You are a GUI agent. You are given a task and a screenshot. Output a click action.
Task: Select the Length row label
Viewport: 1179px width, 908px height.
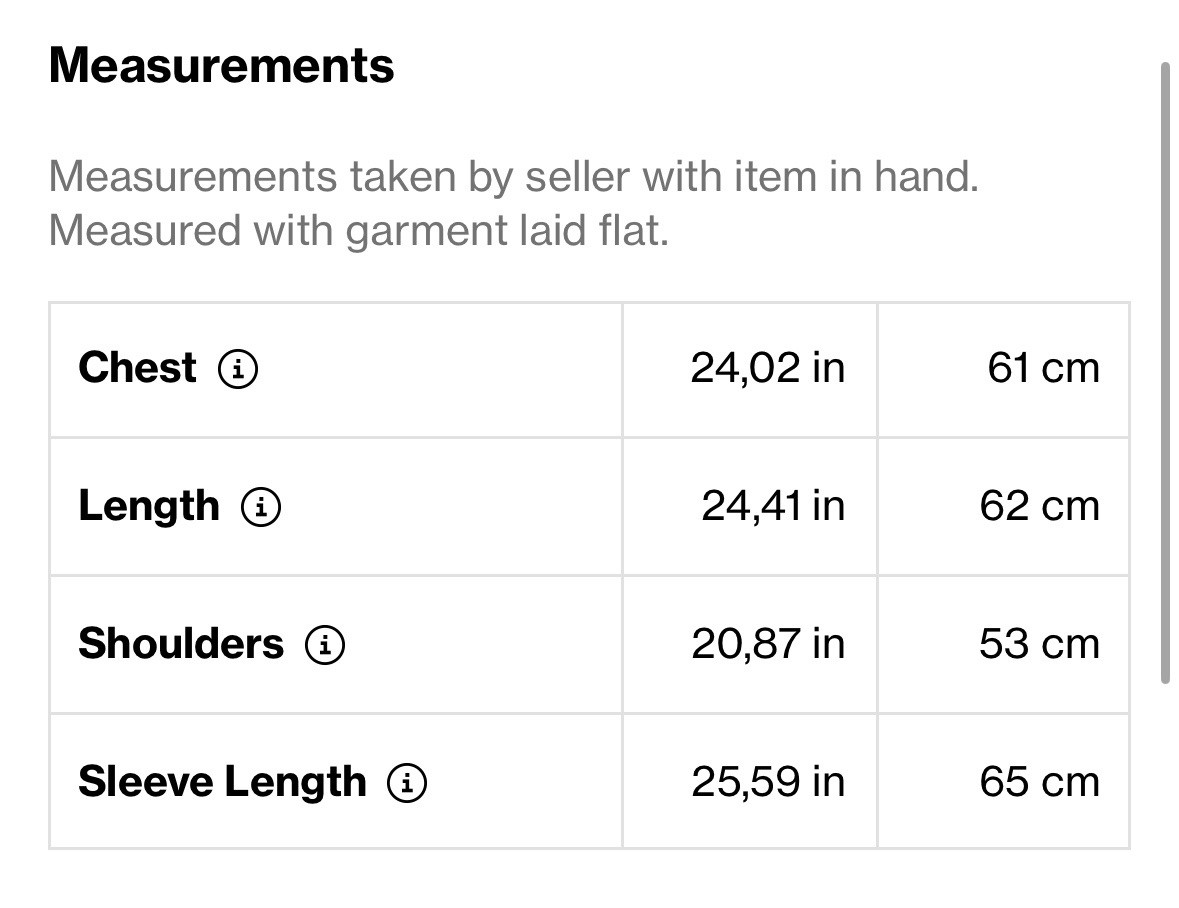point(149,506)
